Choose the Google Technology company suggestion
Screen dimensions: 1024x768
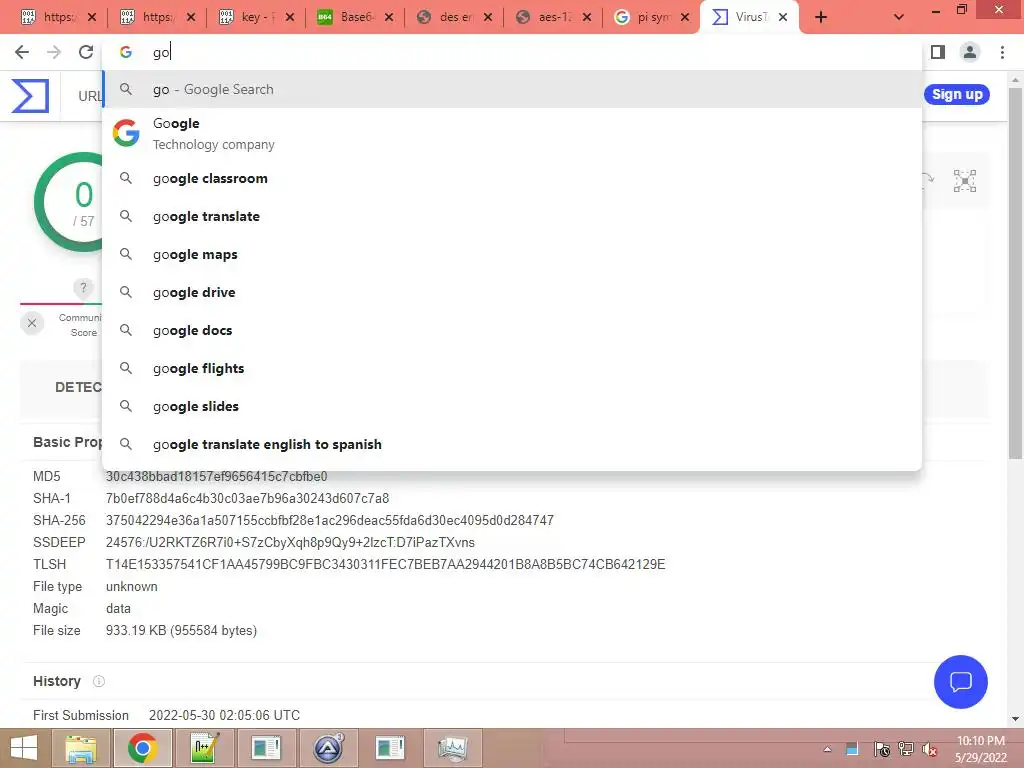click(512, 133)
